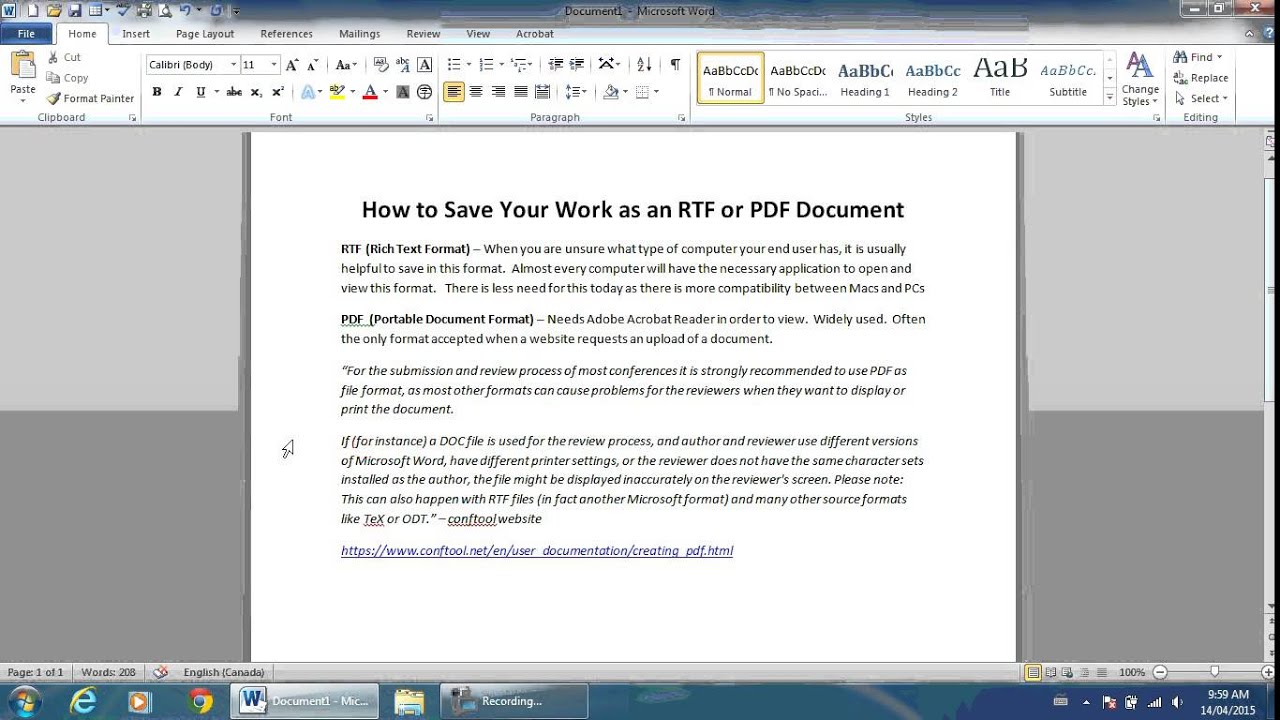Screen dimensions: 1280x720
Task: Apply the Title style
Action: pyautogui.click(x=1000, y=78)
